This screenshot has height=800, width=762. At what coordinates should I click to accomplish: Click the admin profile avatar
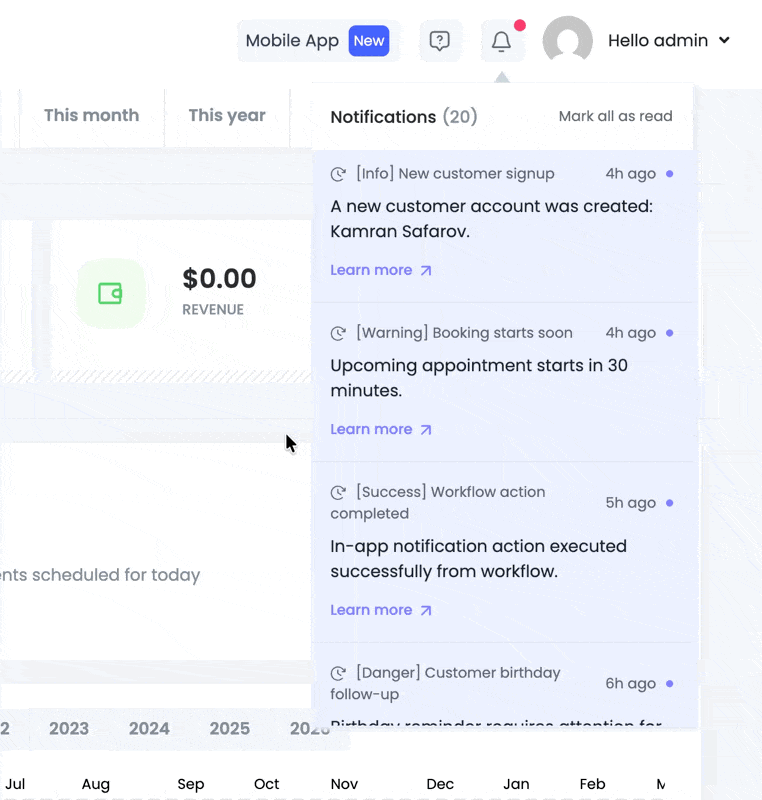[x=567, y=41]
